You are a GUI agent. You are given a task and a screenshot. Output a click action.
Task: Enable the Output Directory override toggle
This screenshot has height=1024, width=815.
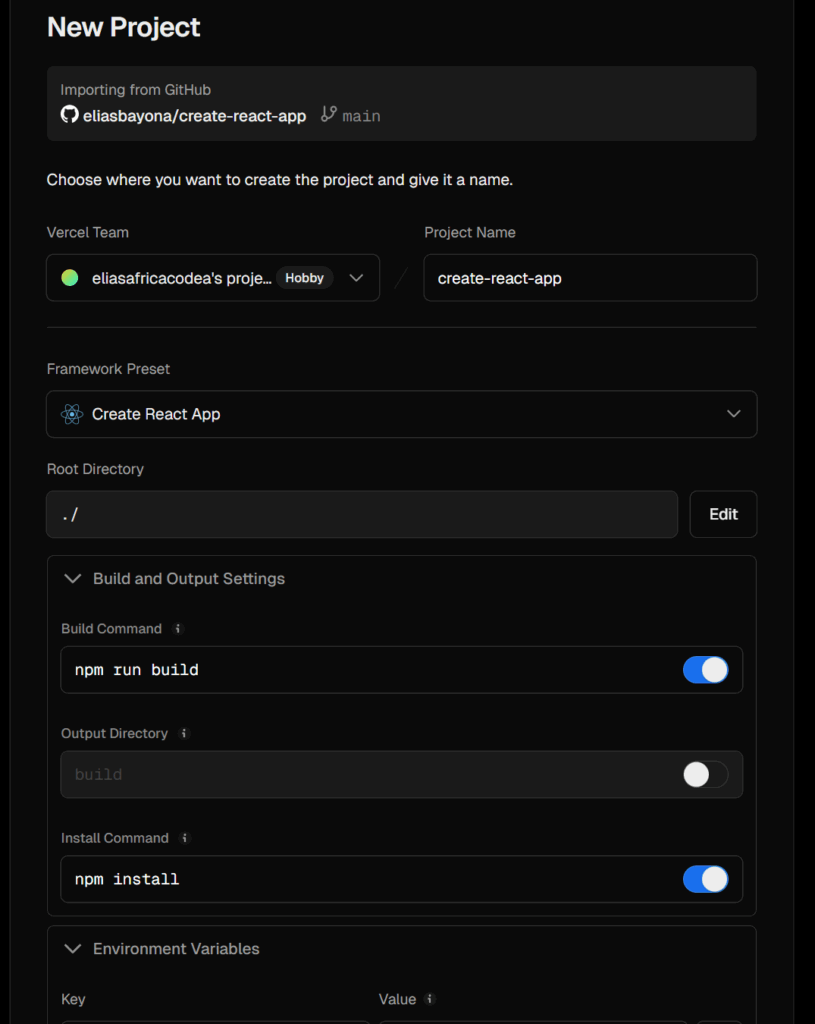pos(705,775)
